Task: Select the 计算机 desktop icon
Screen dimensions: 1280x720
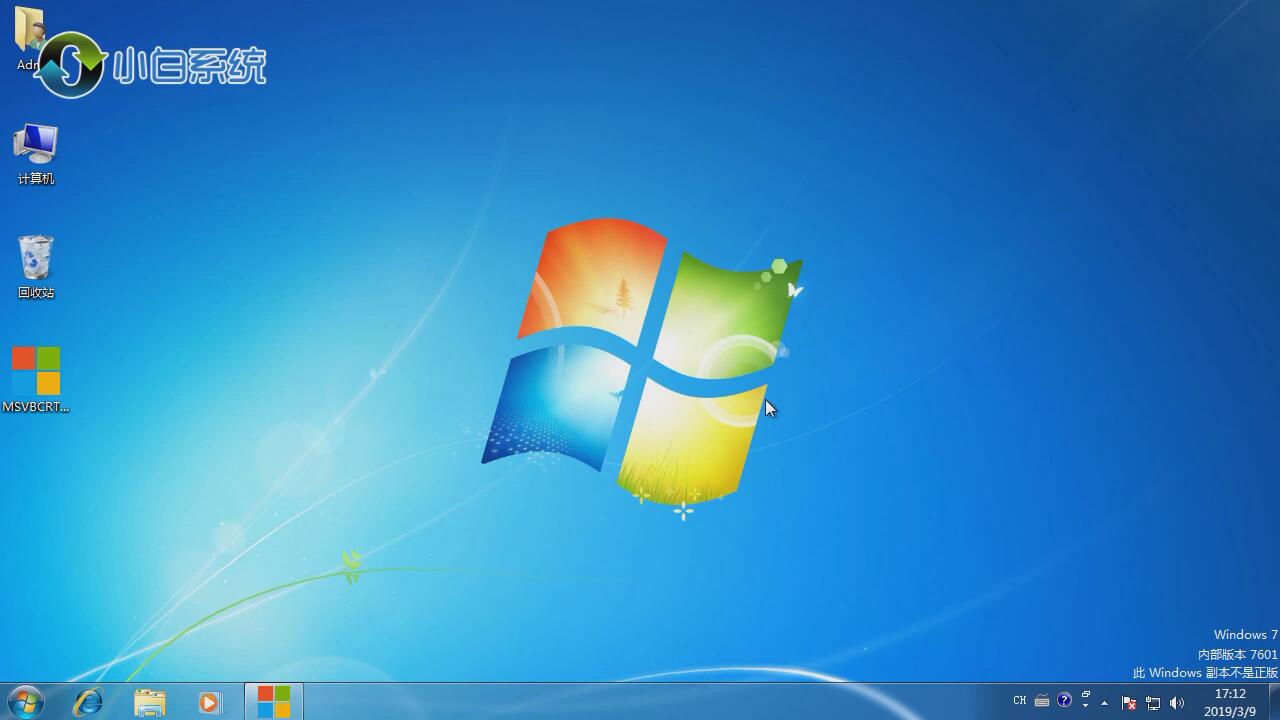Action: [36, 154]
